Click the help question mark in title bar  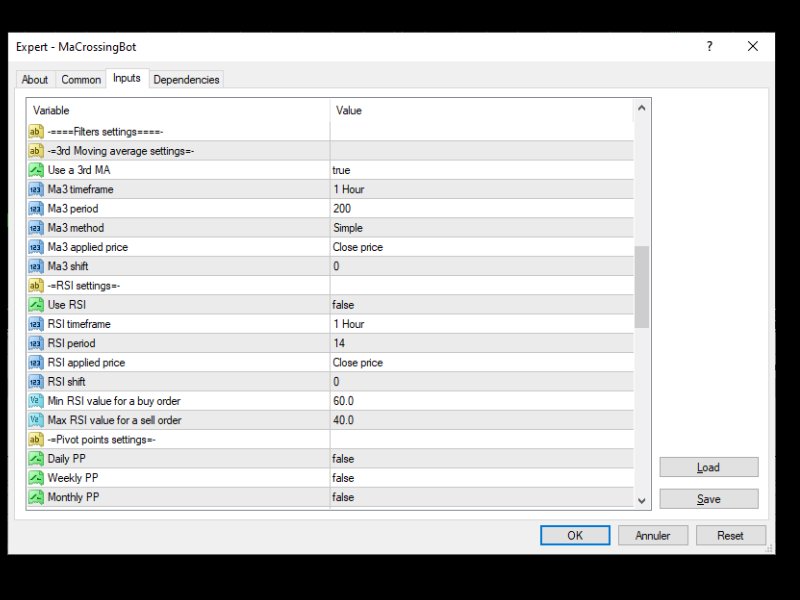(x=709, y=46)
